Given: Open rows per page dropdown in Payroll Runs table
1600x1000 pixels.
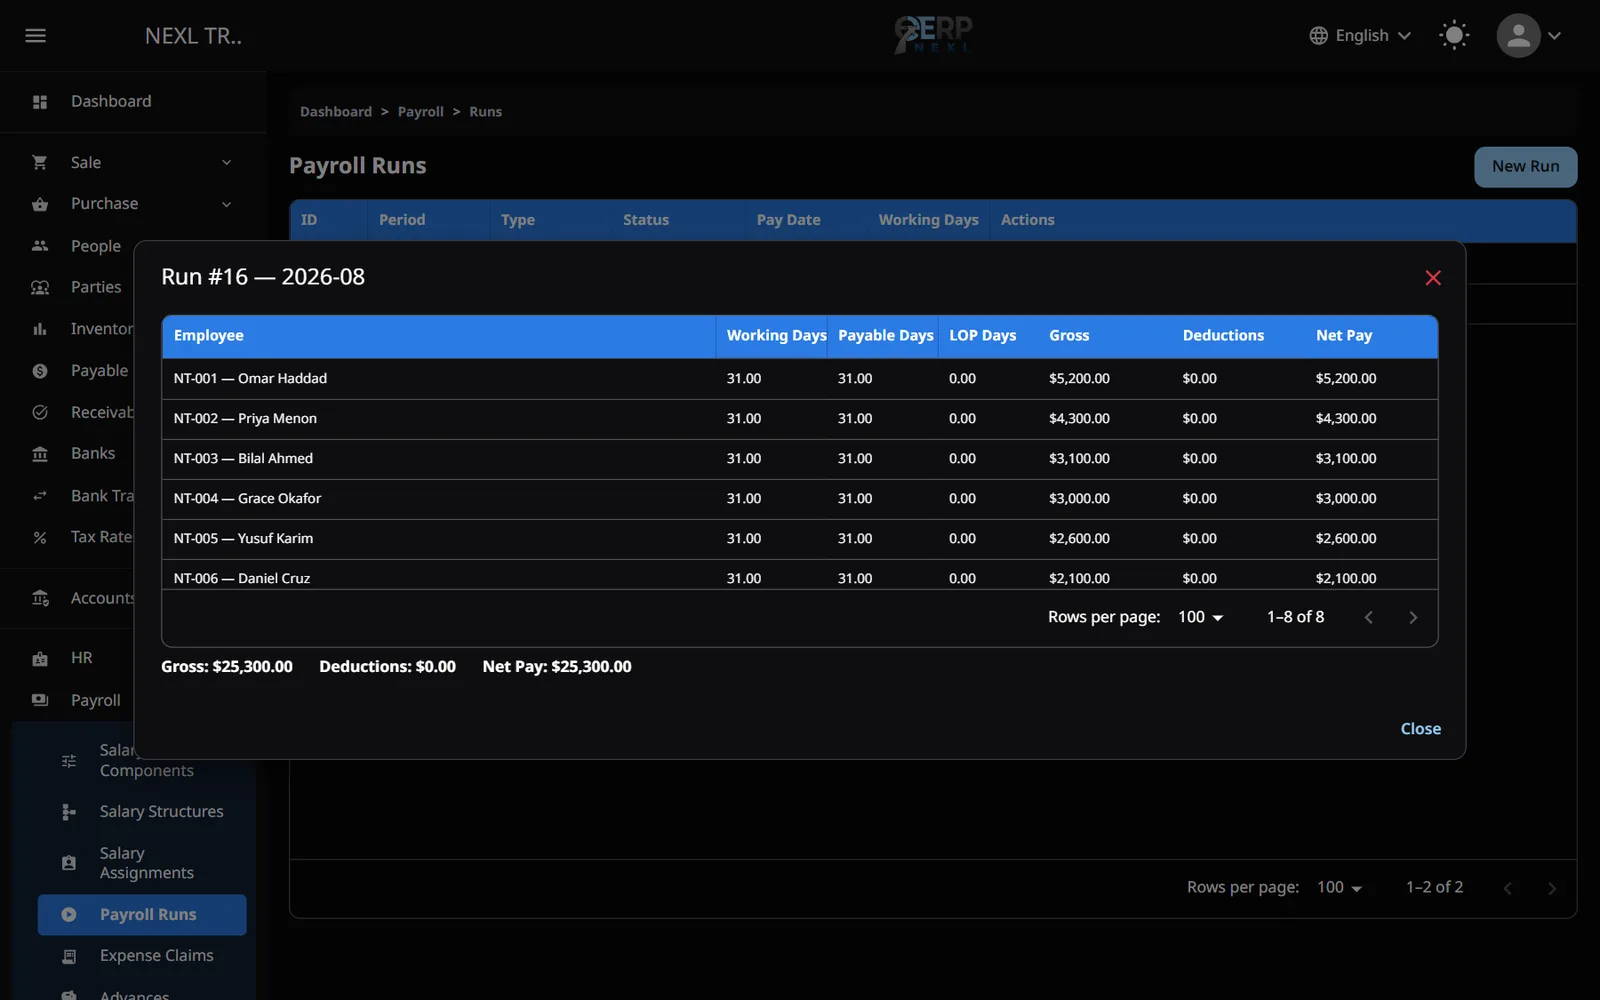Looking at the screenshot, I should [x=1339, y=887].
